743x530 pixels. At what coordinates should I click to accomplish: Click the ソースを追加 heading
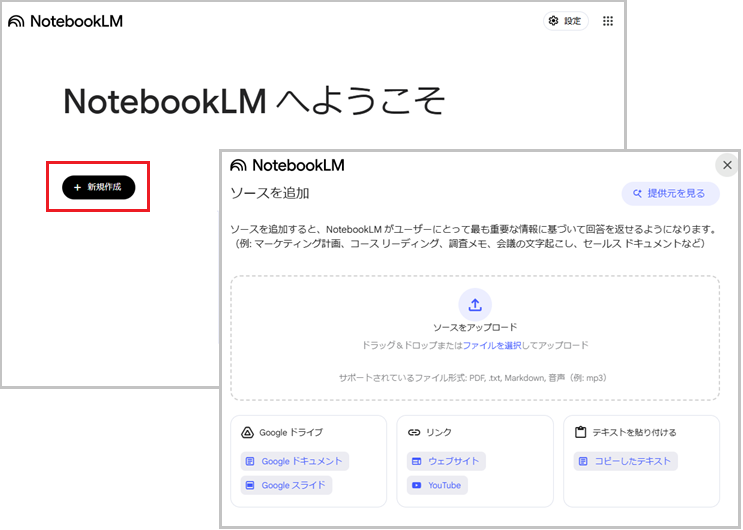point(270,193)
